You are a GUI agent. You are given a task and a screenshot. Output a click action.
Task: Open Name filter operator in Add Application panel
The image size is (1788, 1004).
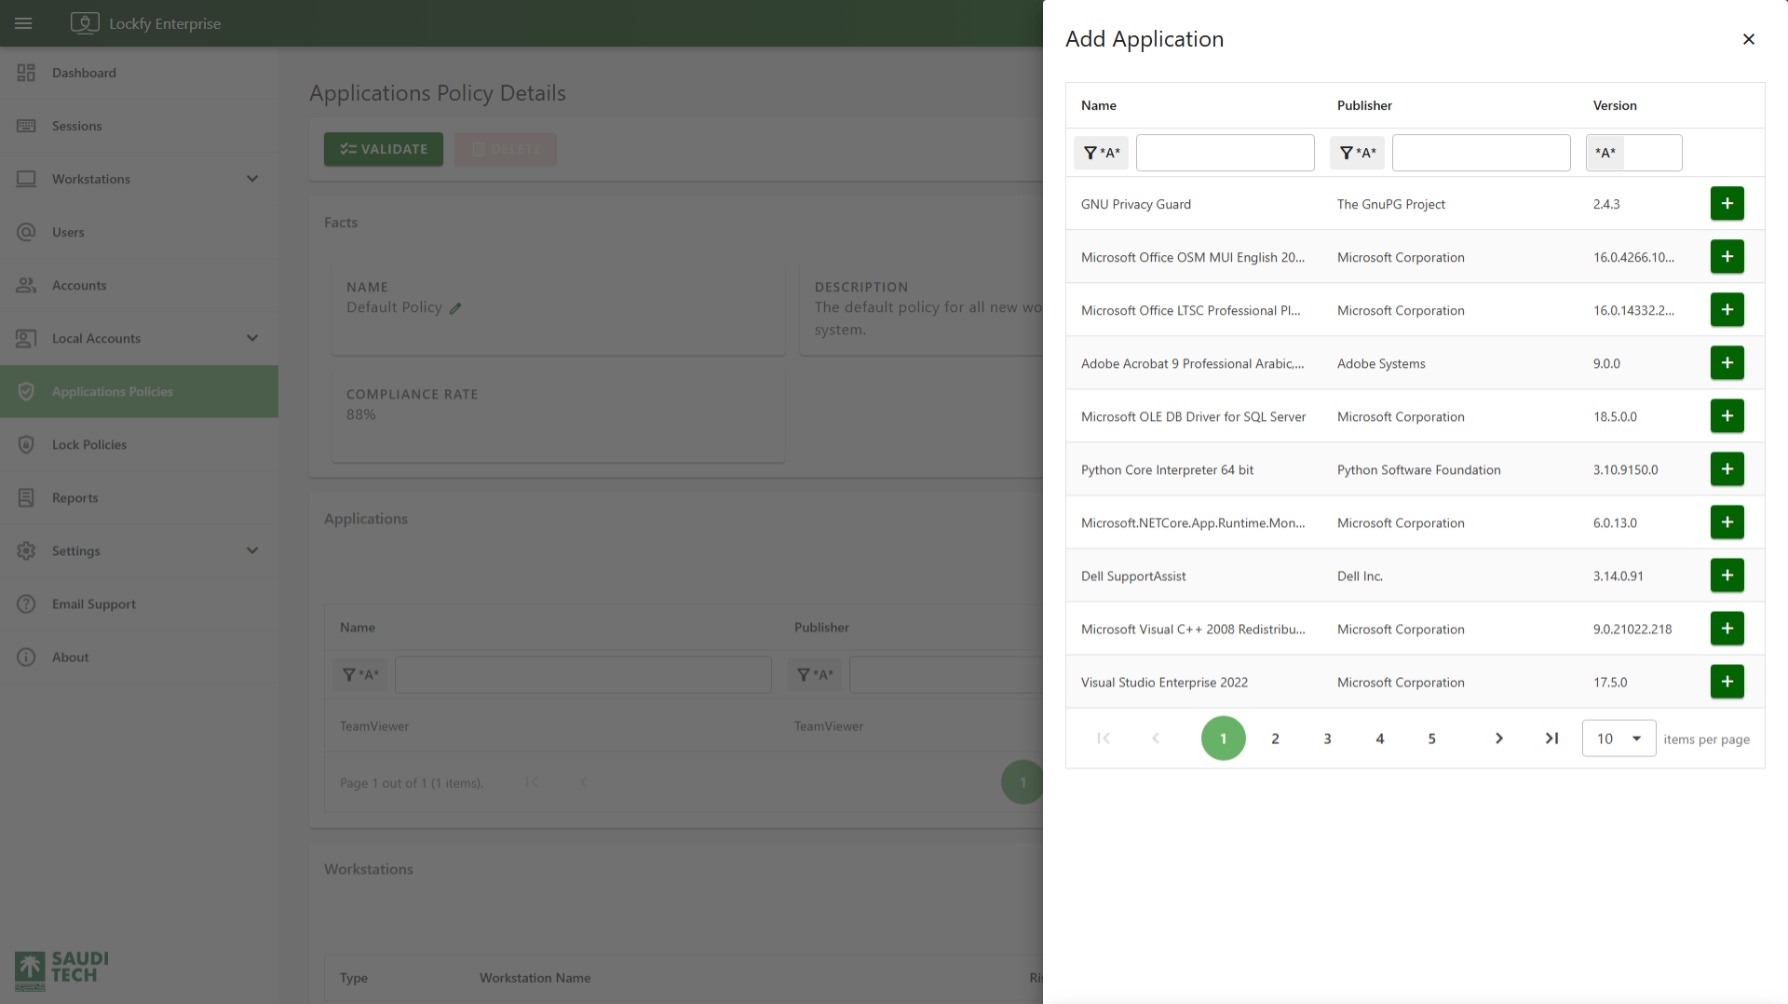coord(1101,153)
